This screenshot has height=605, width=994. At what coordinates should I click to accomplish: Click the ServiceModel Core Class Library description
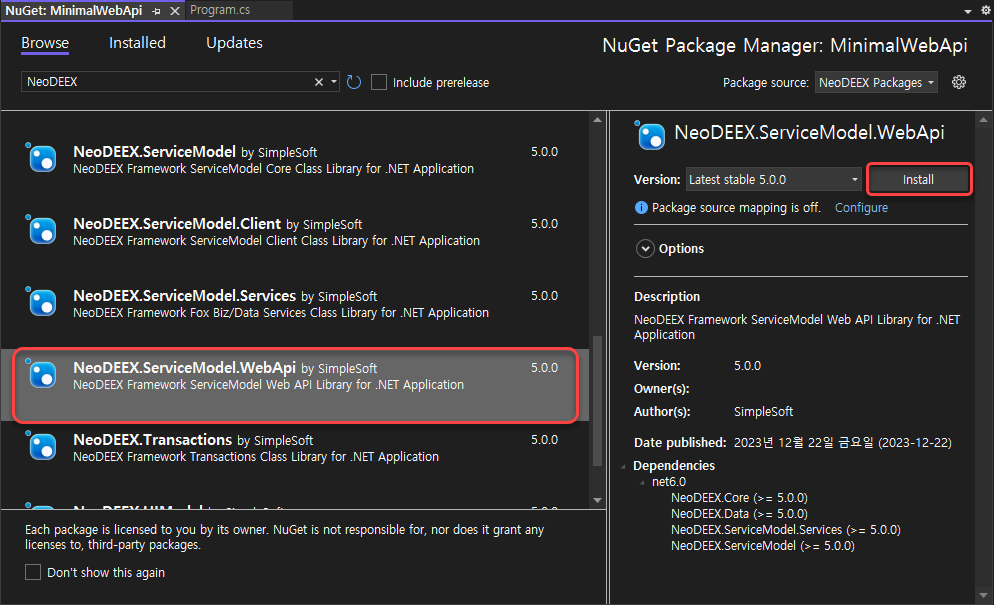273,169
